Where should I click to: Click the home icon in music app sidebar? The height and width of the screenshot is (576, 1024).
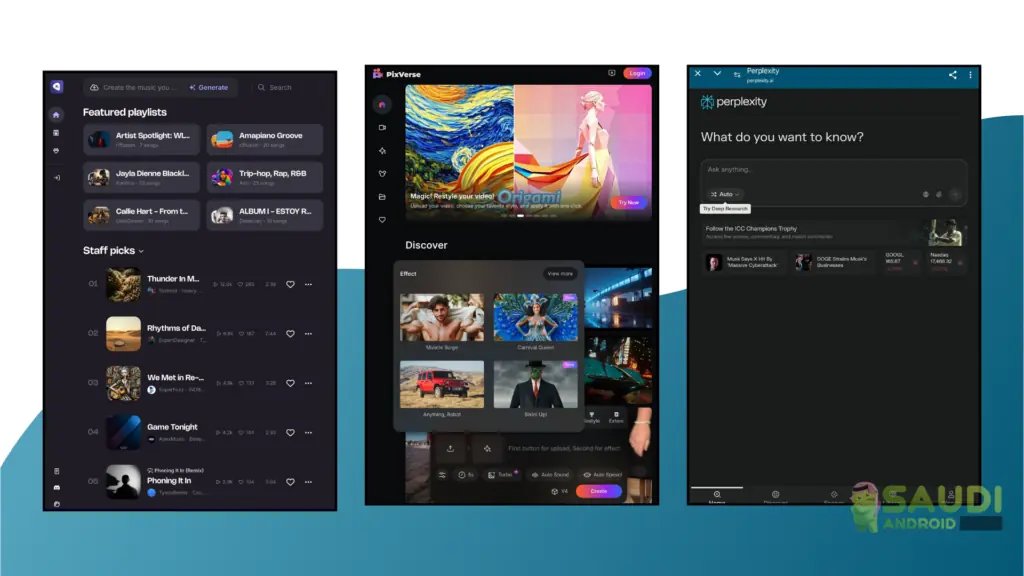57,114
